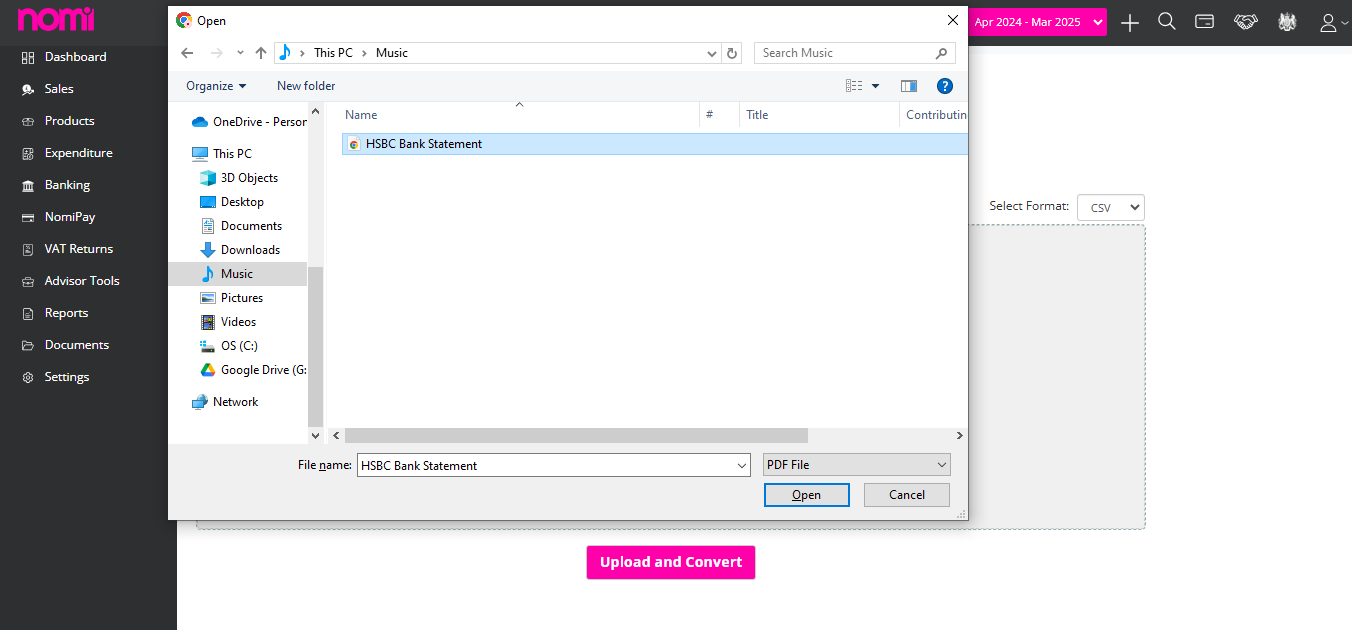Select Google Drive in the navigation pane
This screenshot has width=1352, height=630.
pos(252,370)
